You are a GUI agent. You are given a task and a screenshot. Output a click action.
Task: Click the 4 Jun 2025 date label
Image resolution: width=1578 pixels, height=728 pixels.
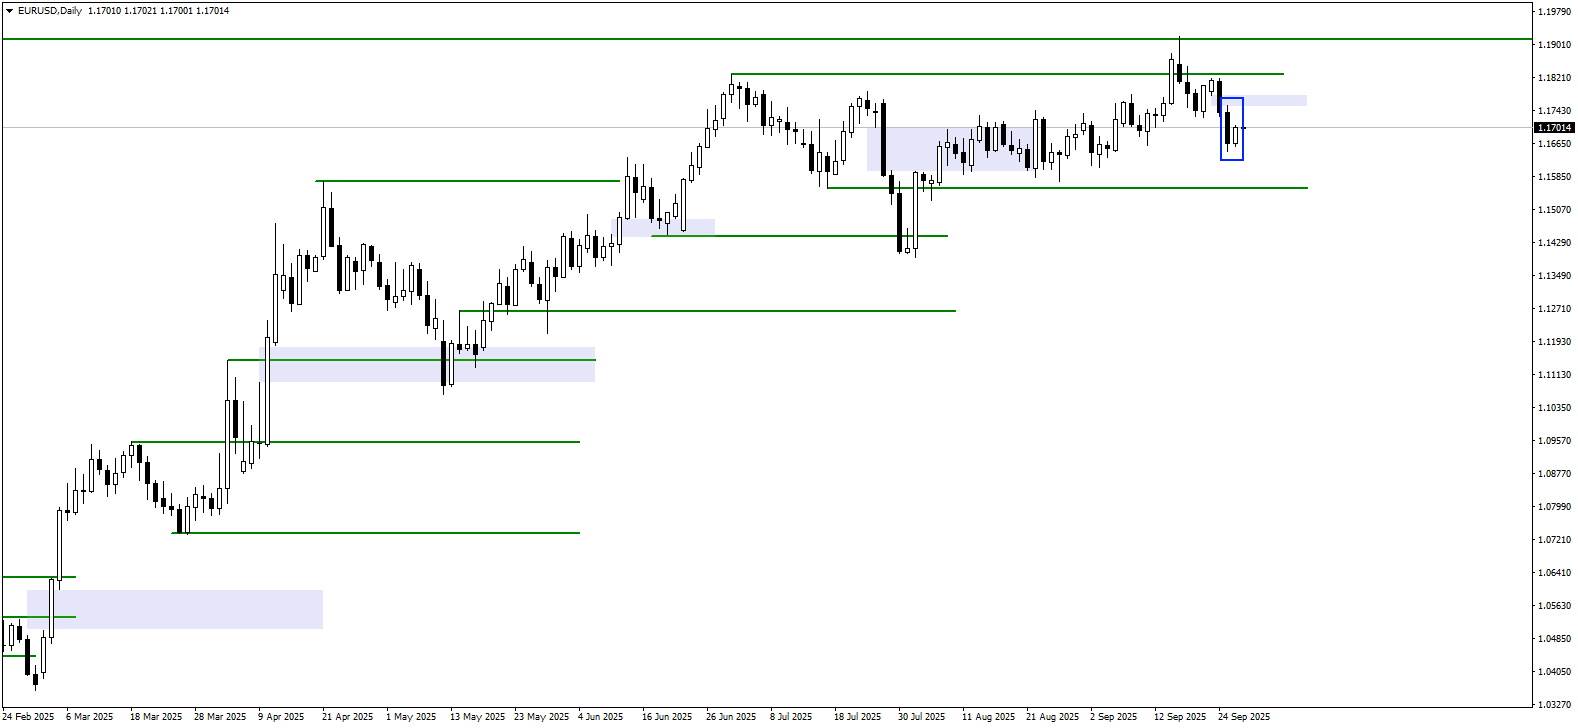601,717
